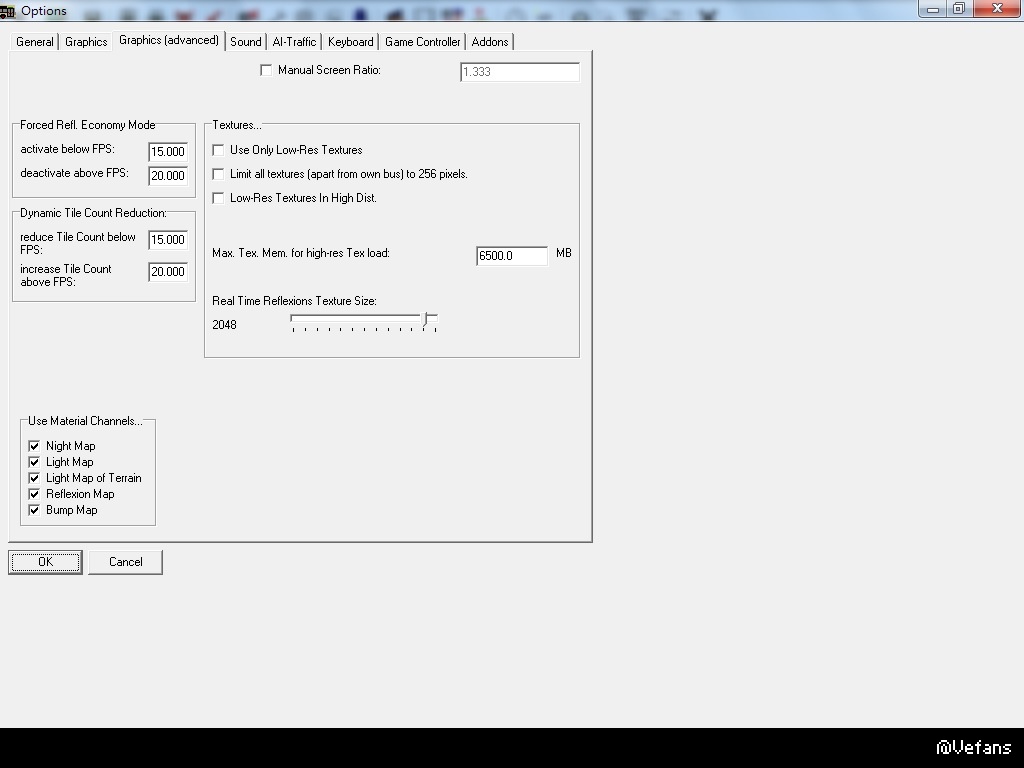Go to the Sound tab

246,42
